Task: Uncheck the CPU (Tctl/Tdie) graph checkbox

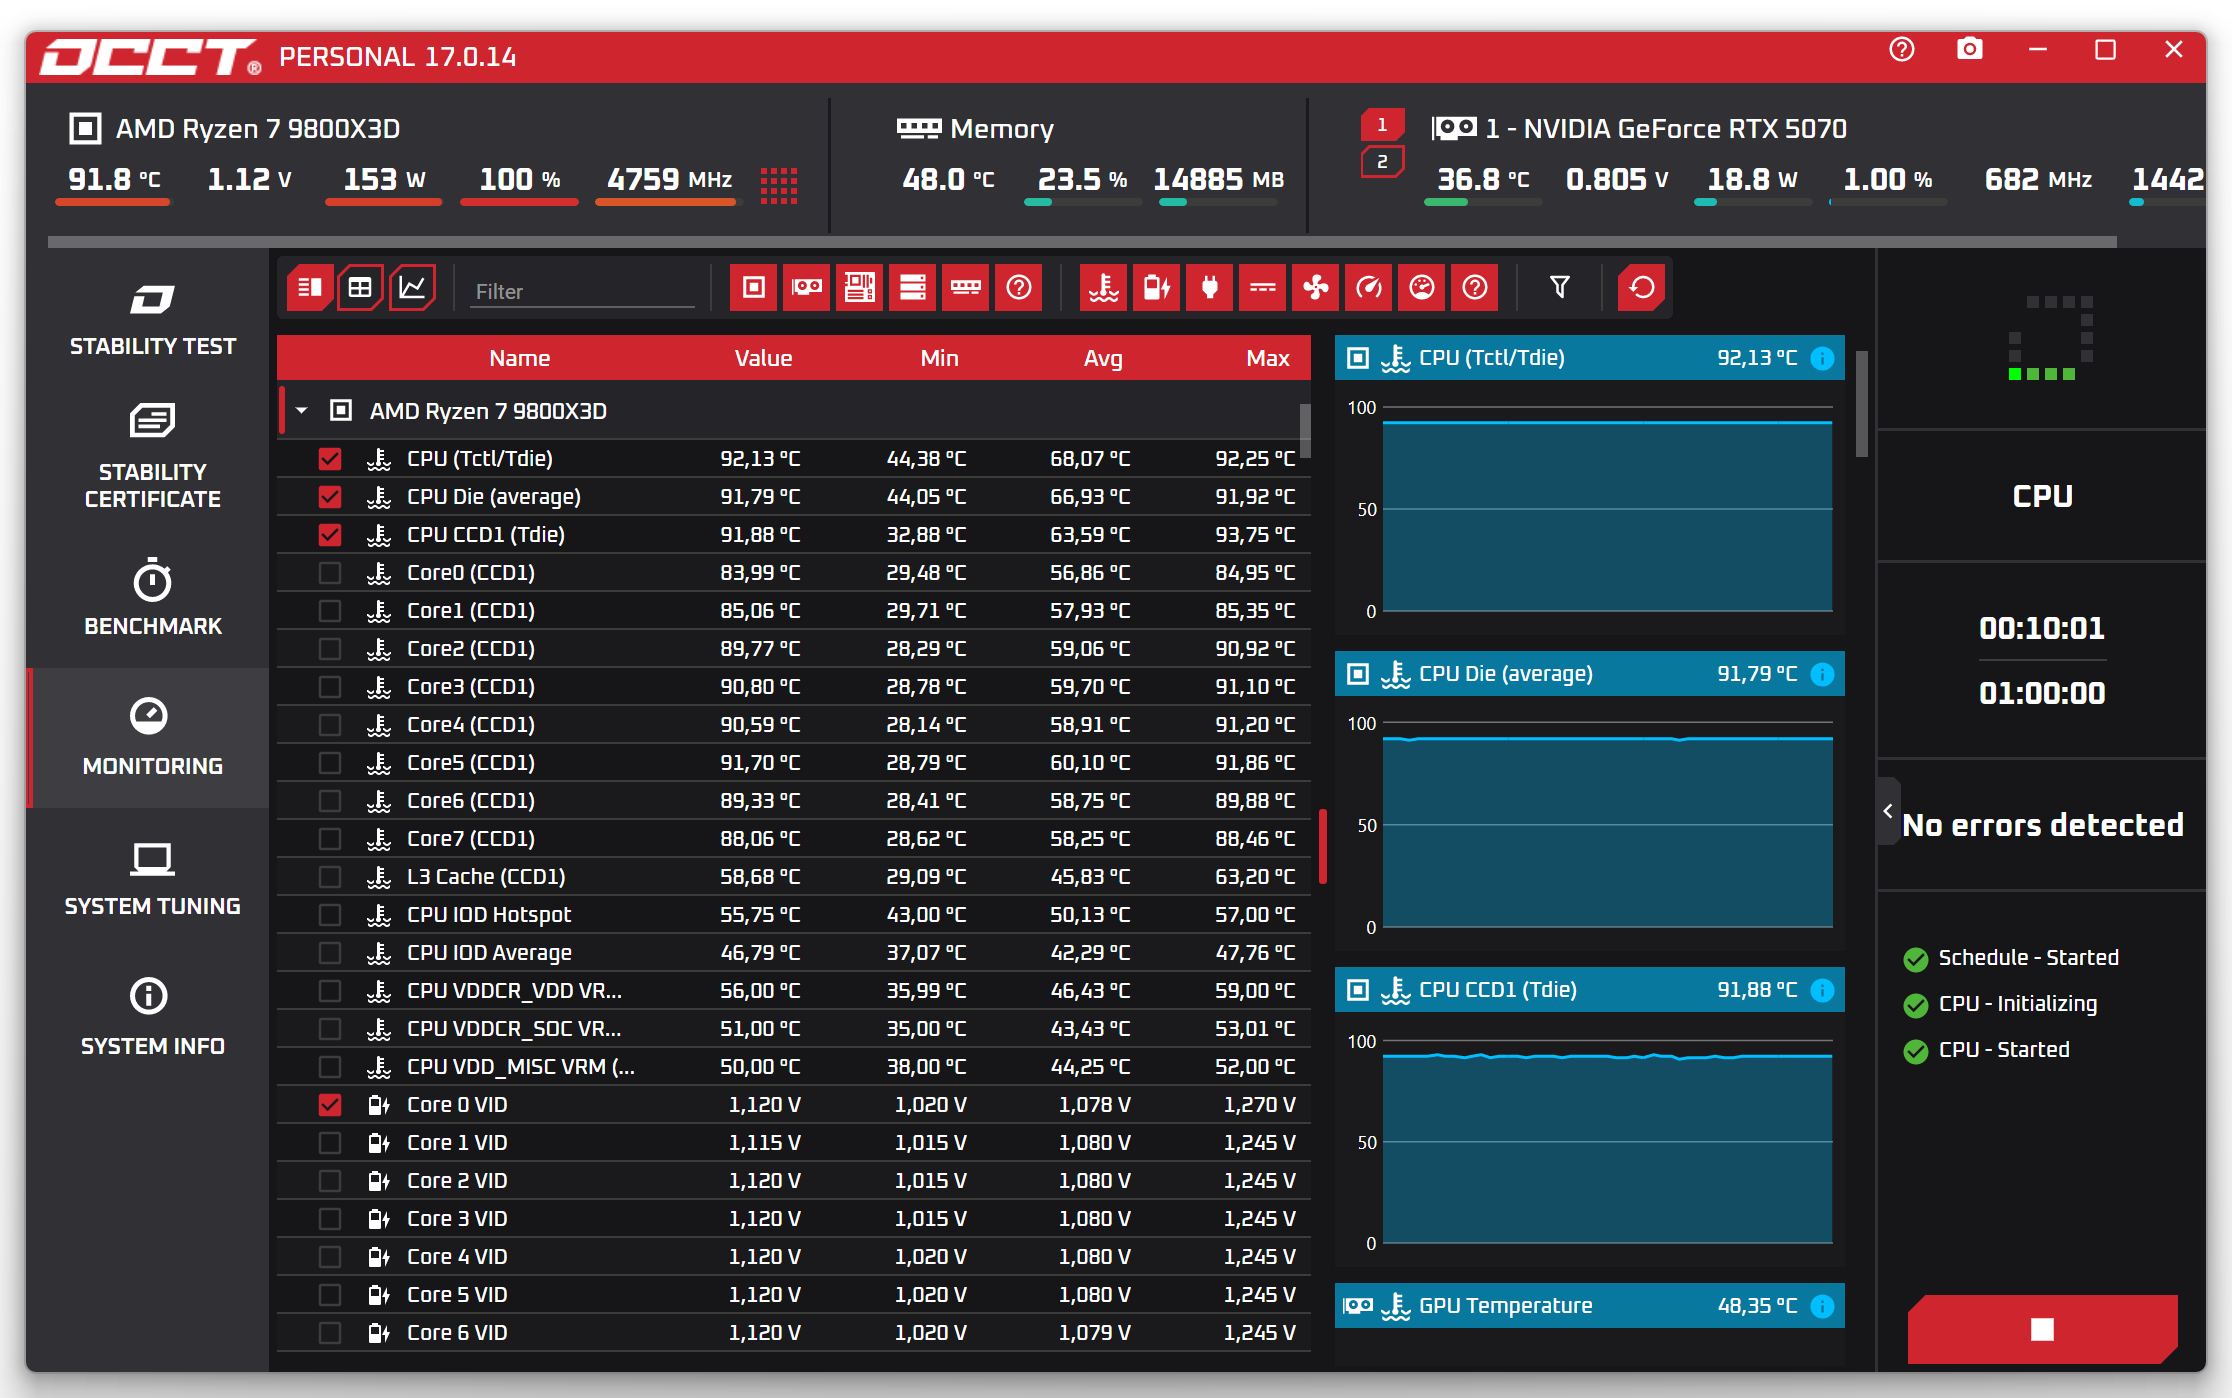Action: 330,459
